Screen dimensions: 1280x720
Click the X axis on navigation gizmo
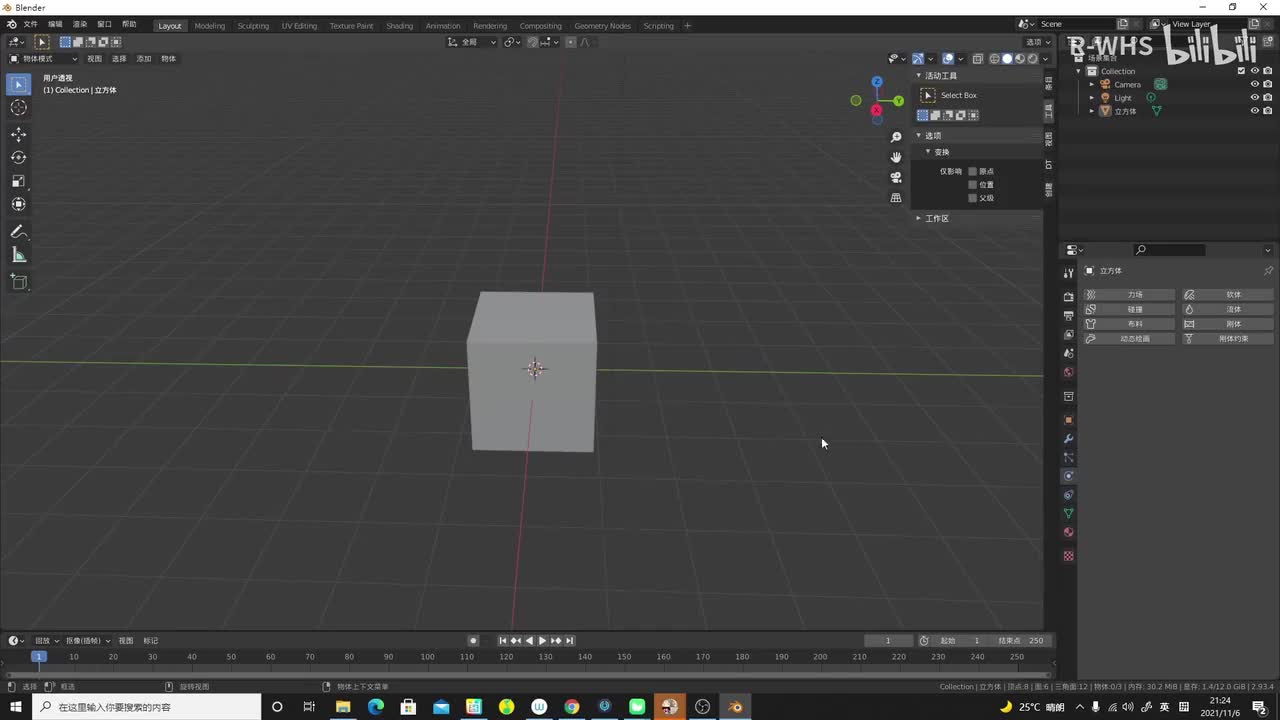pos(877,109)
